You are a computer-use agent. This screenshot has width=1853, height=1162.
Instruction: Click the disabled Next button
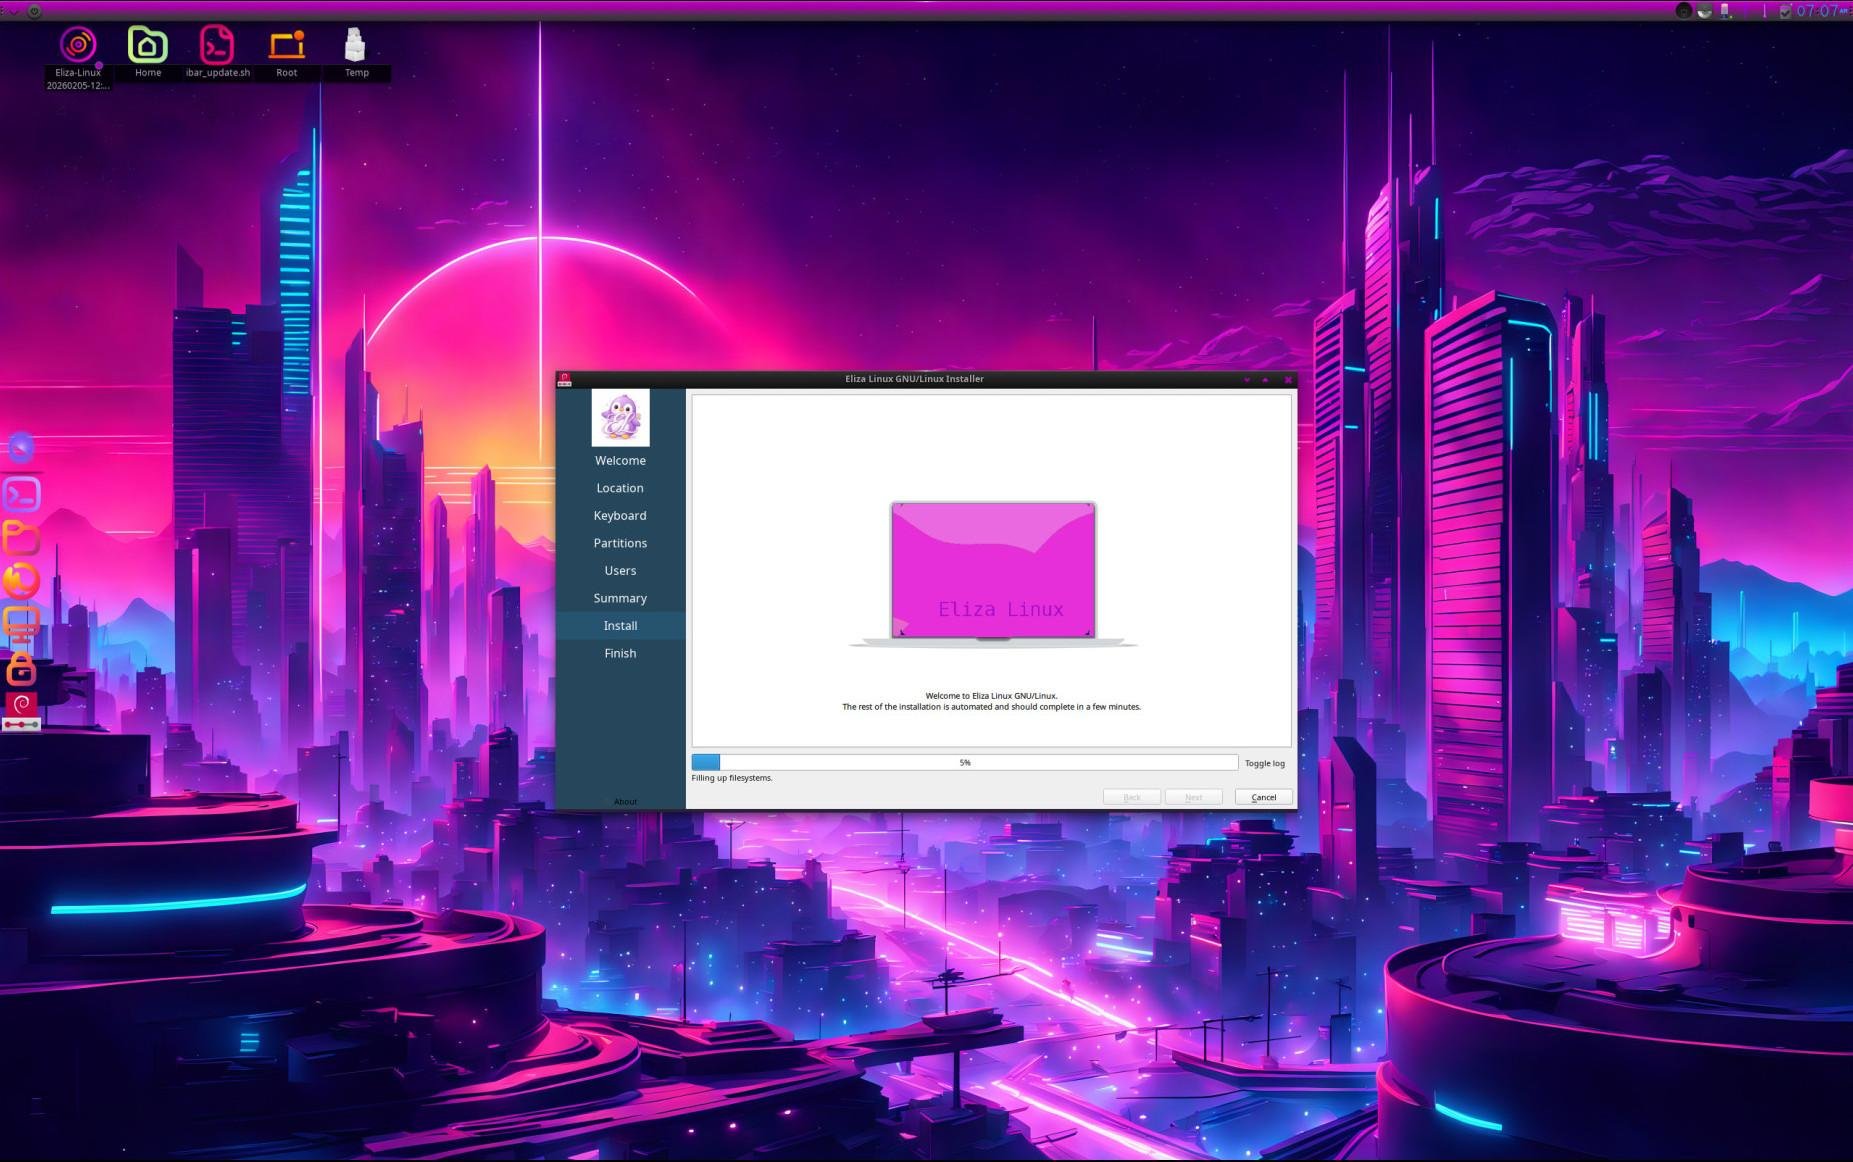1193,797
